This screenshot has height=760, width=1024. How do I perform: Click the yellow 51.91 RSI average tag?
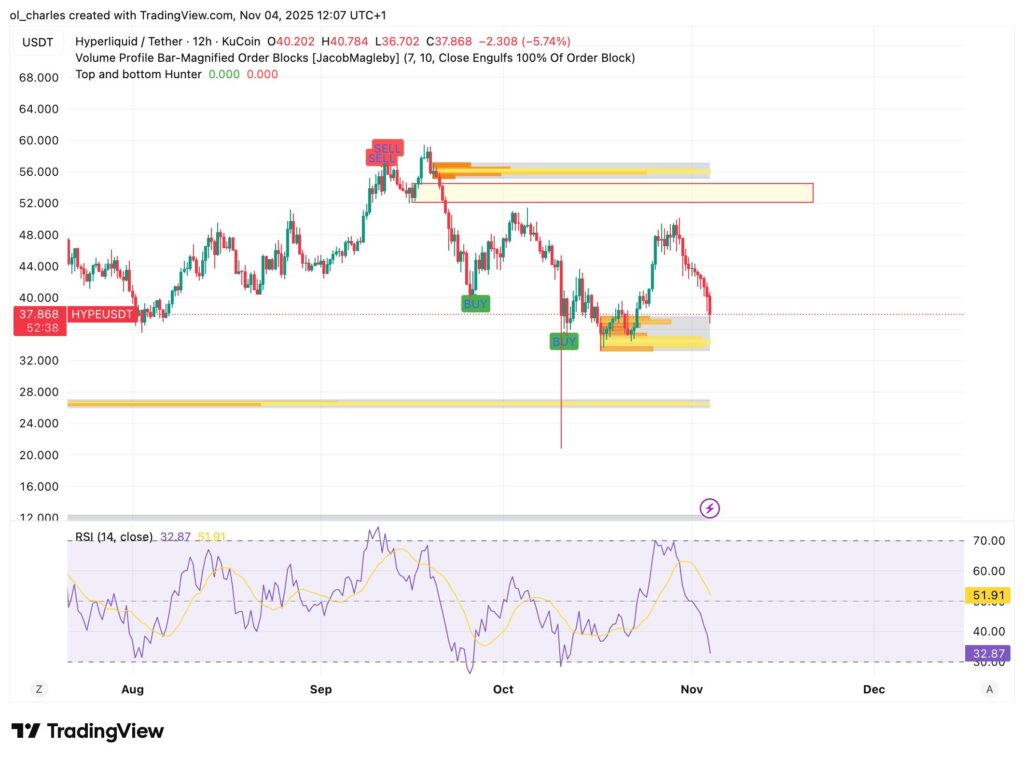(988, 596)
